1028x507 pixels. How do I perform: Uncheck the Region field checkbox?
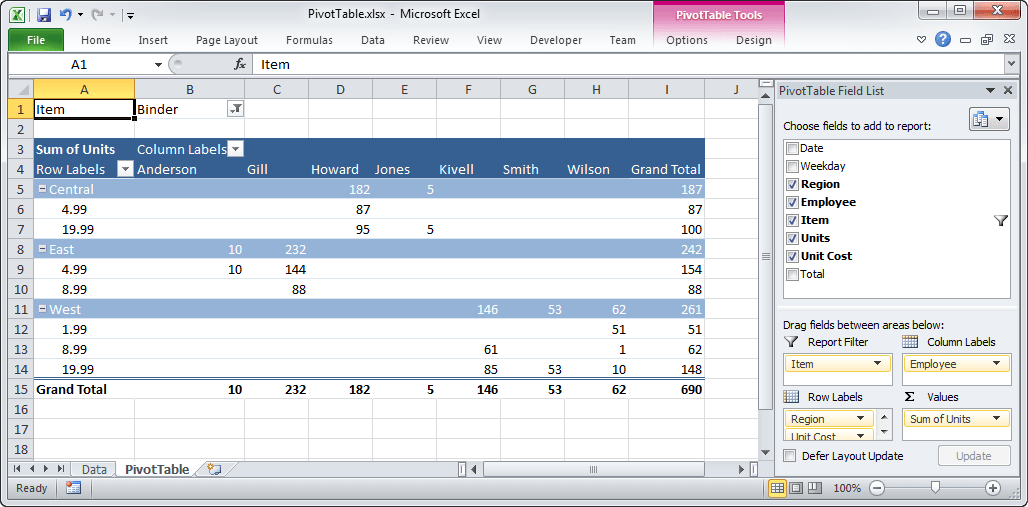pos(792,184)
